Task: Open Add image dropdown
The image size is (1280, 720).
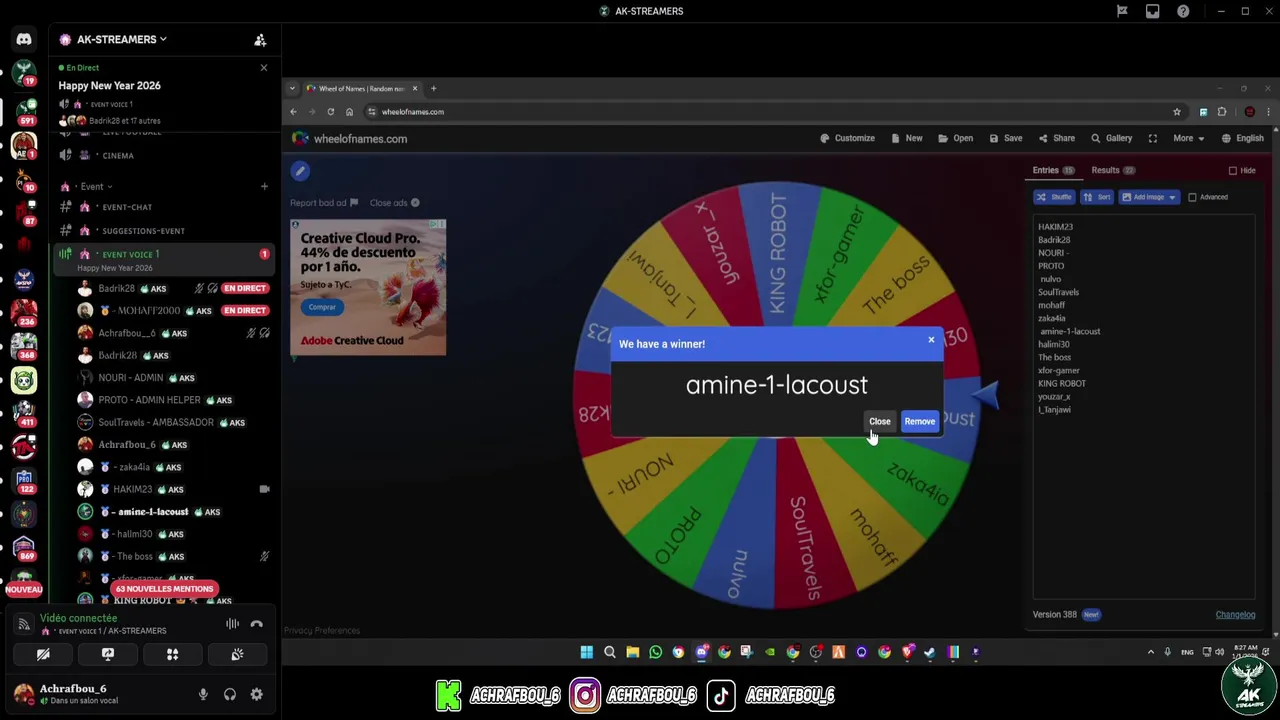Action: (1150, 197)
